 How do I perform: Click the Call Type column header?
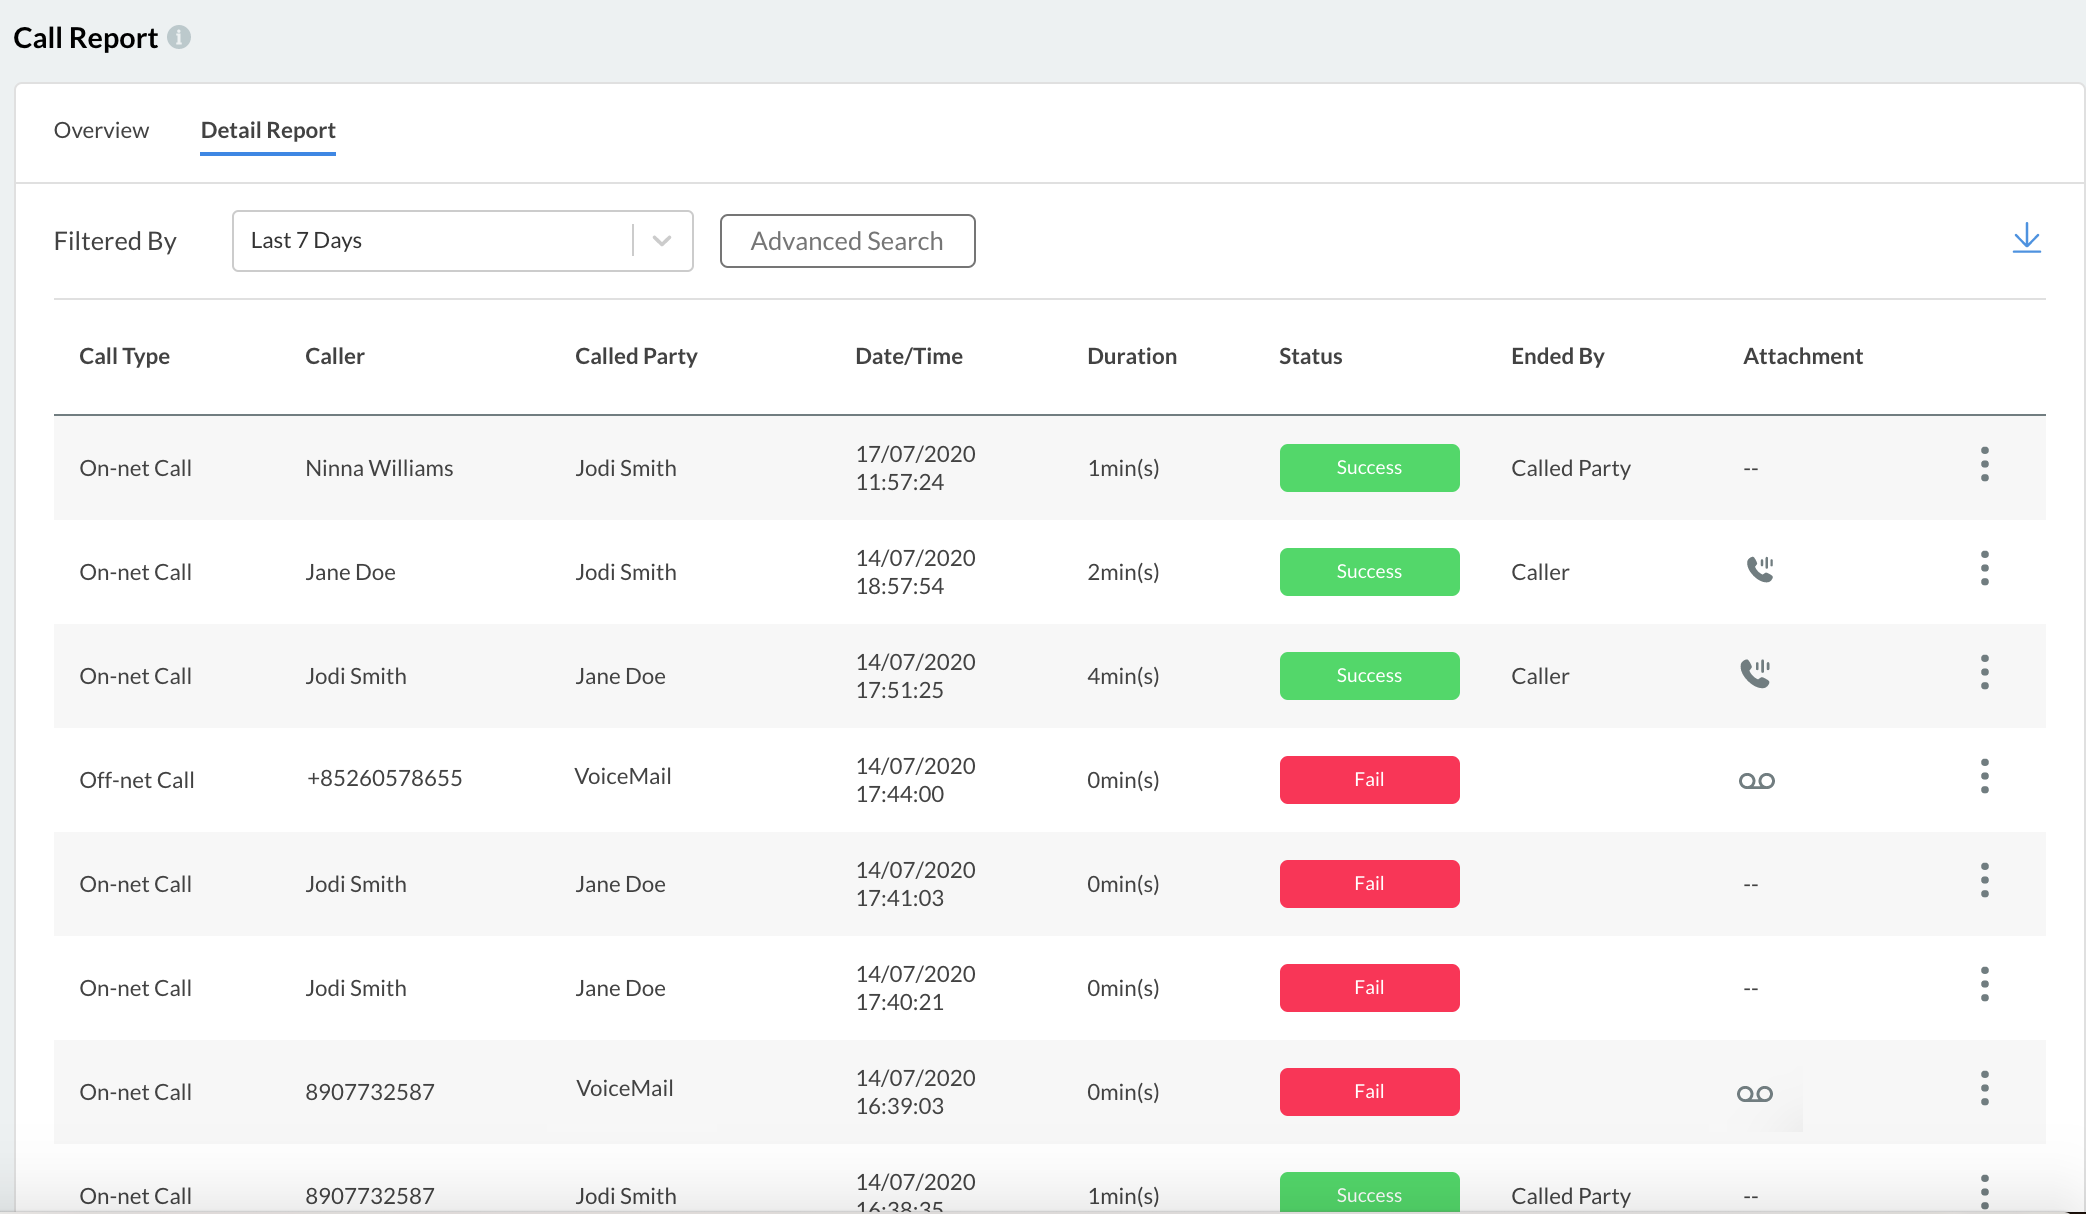(x=124, y=356)
